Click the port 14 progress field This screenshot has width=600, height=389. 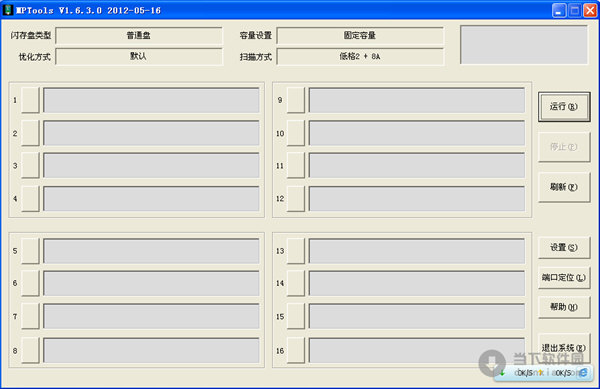tap(417, 283)
